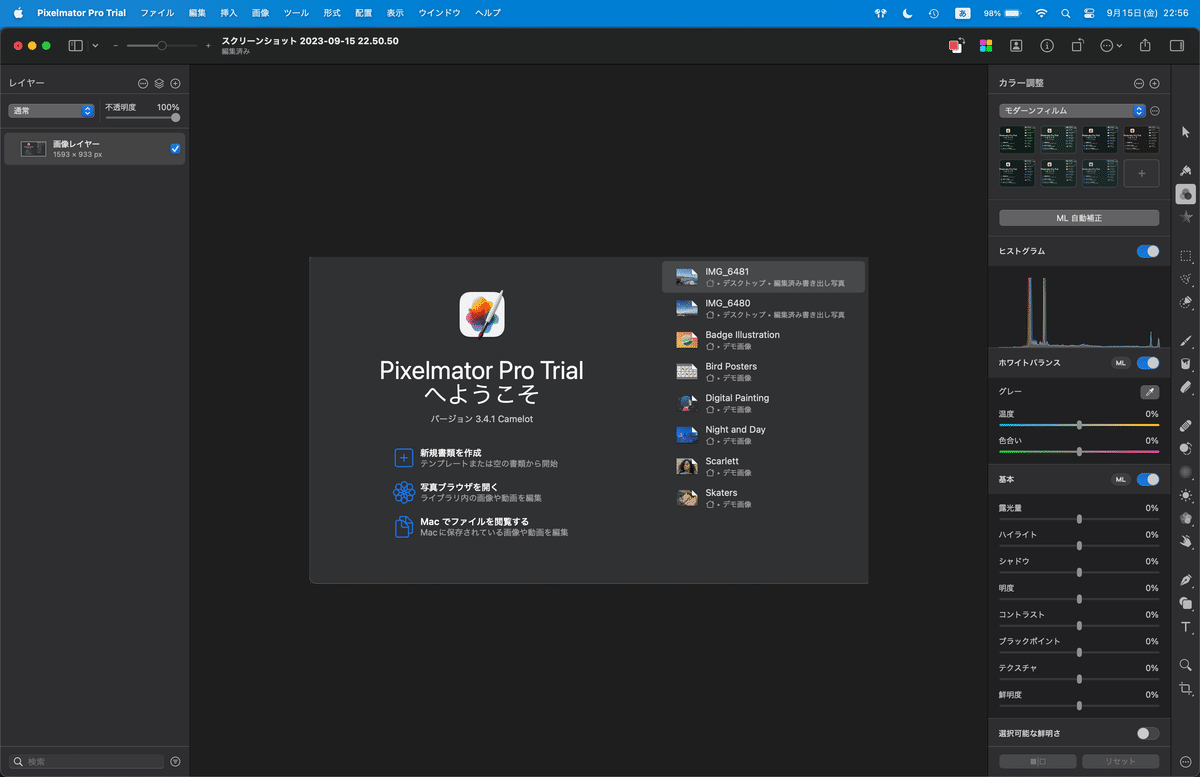Pick gray point with the eyedropper
The height and width of the screenshot is (777, 1200).
pyautogui.click(x=1149, y=392)
